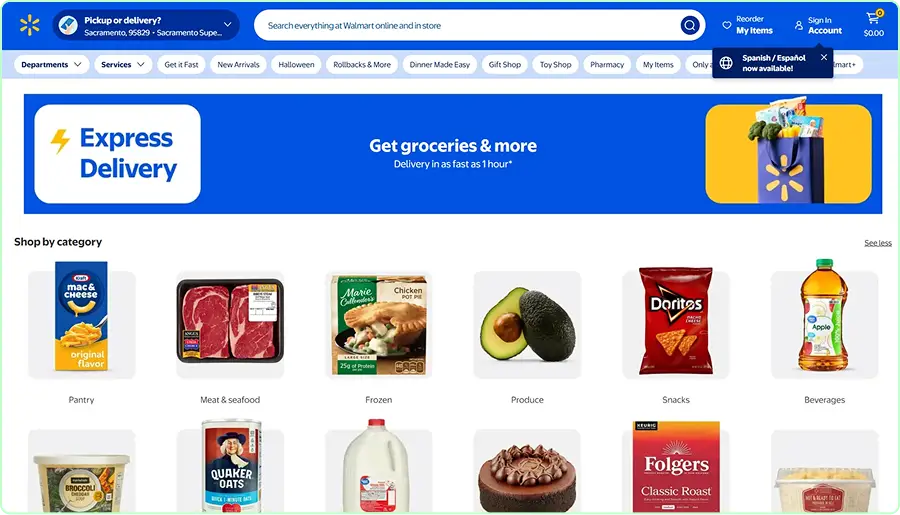Close the Spanish / Español notification
Screen dimensions: 900x515
coord(824,57)
